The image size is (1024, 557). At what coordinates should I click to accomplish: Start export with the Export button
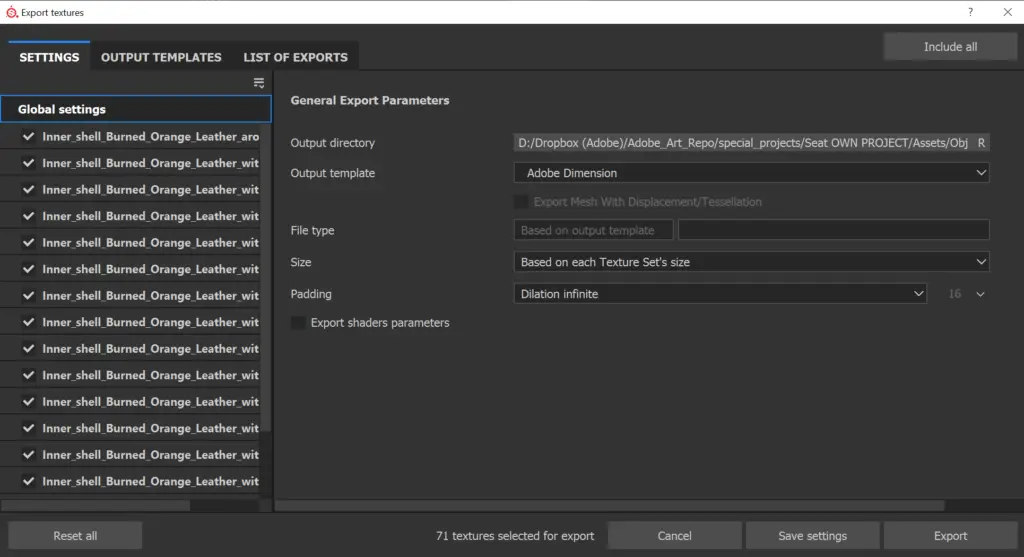tap(950, 535)
